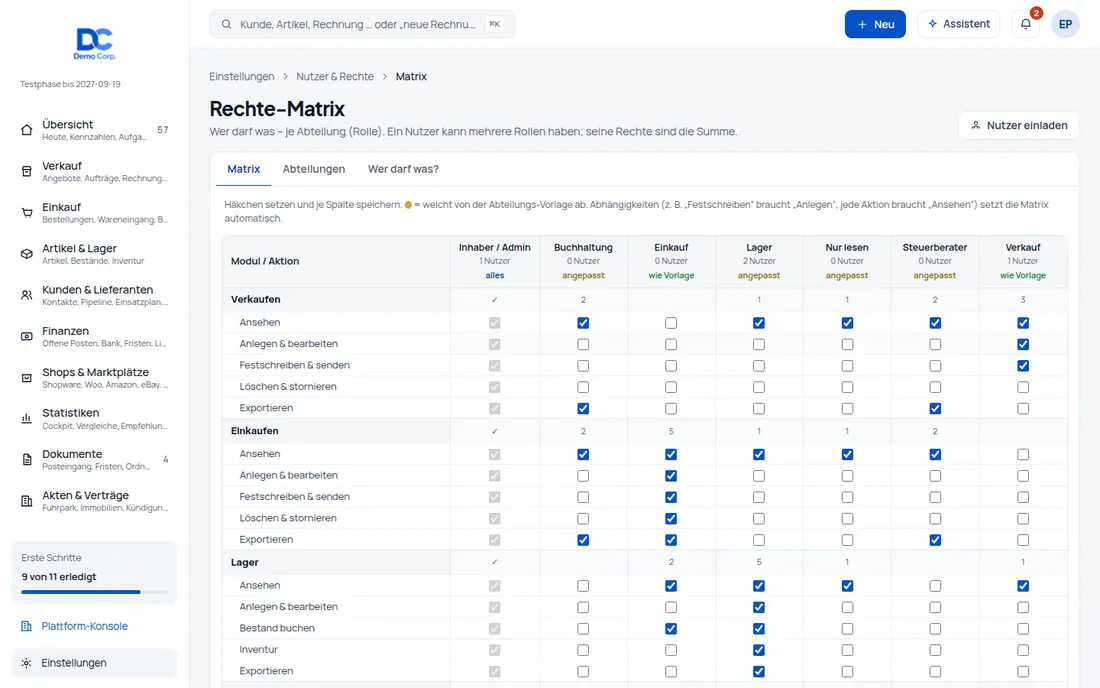Switch to the Abteilungen tab
The image size is (1100, 688).
click(x=314, y=169)
